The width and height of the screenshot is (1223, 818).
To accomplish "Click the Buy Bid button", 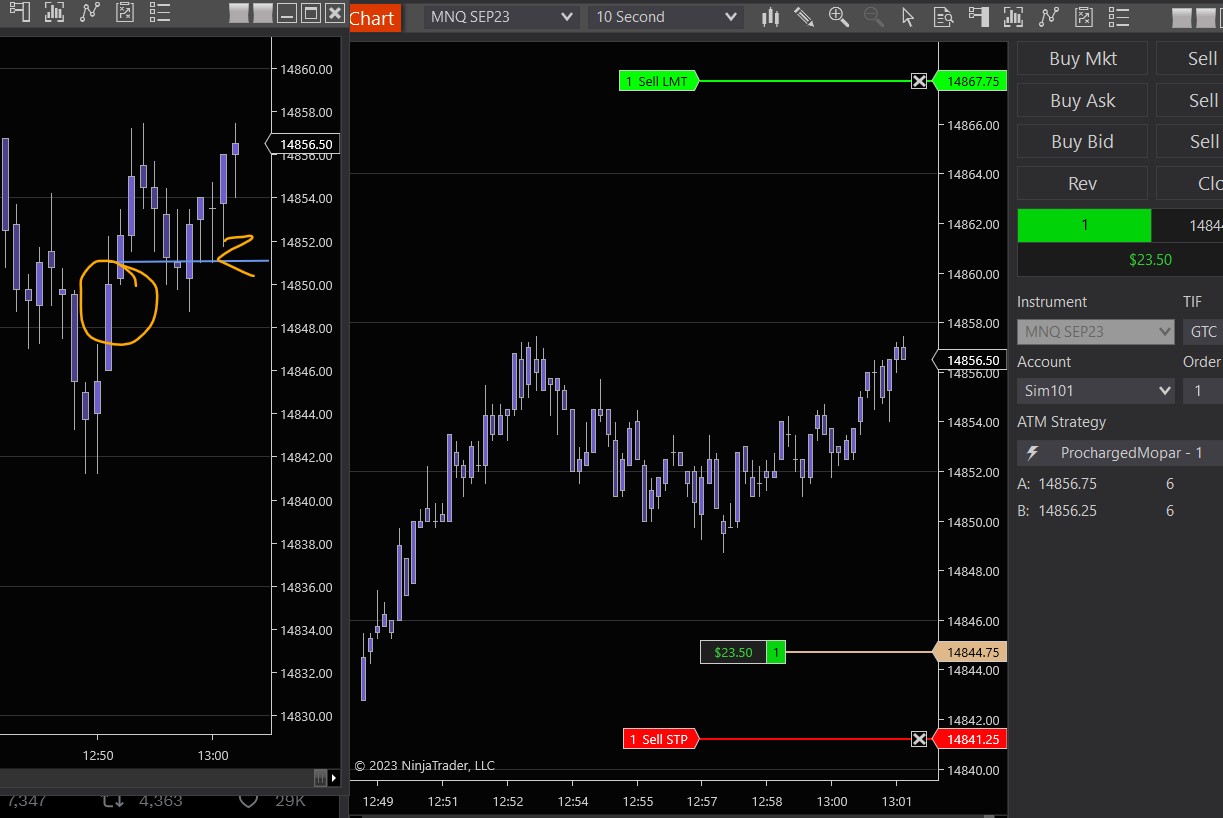I will [1083, 142].
